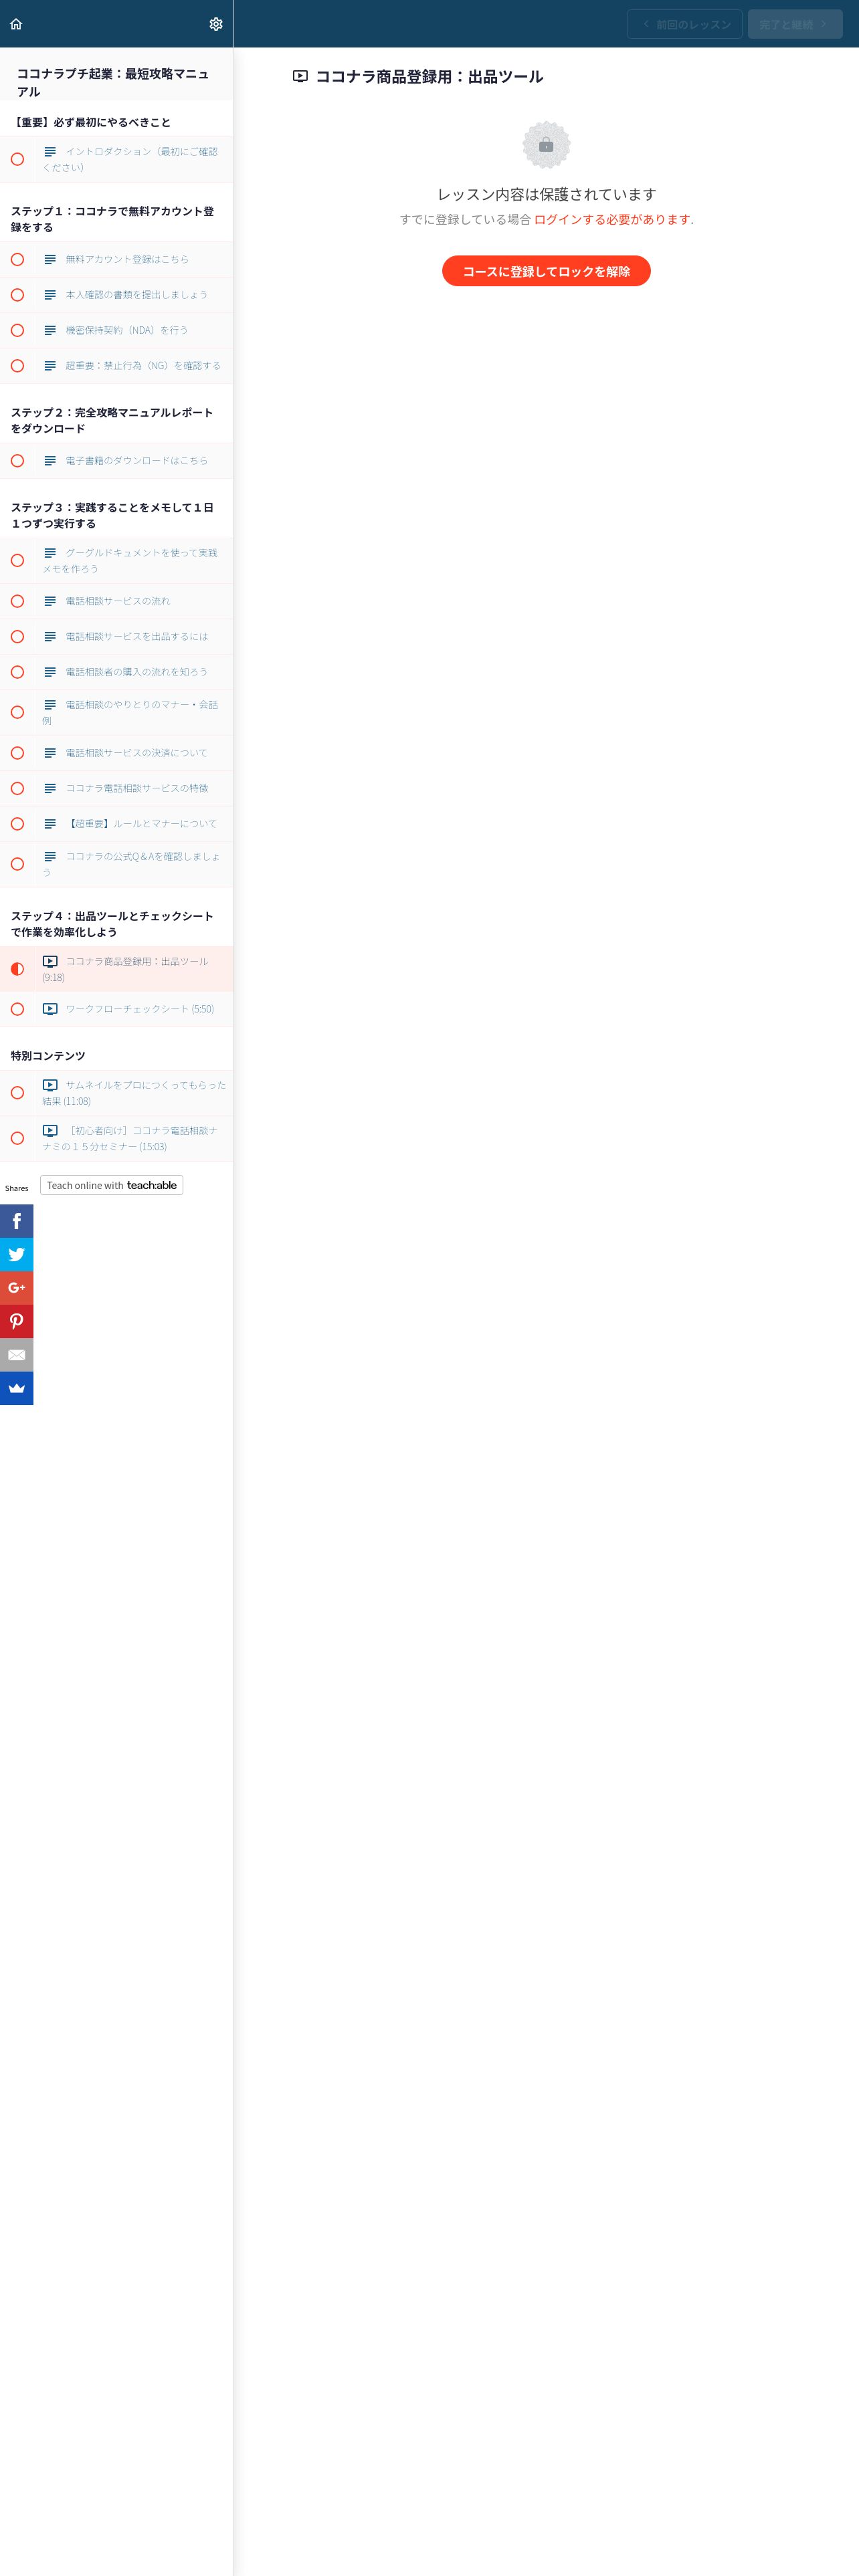Click text icon for イントロダクション lesson
This screenshot has width=859, height=2576.
coord(50,152)
